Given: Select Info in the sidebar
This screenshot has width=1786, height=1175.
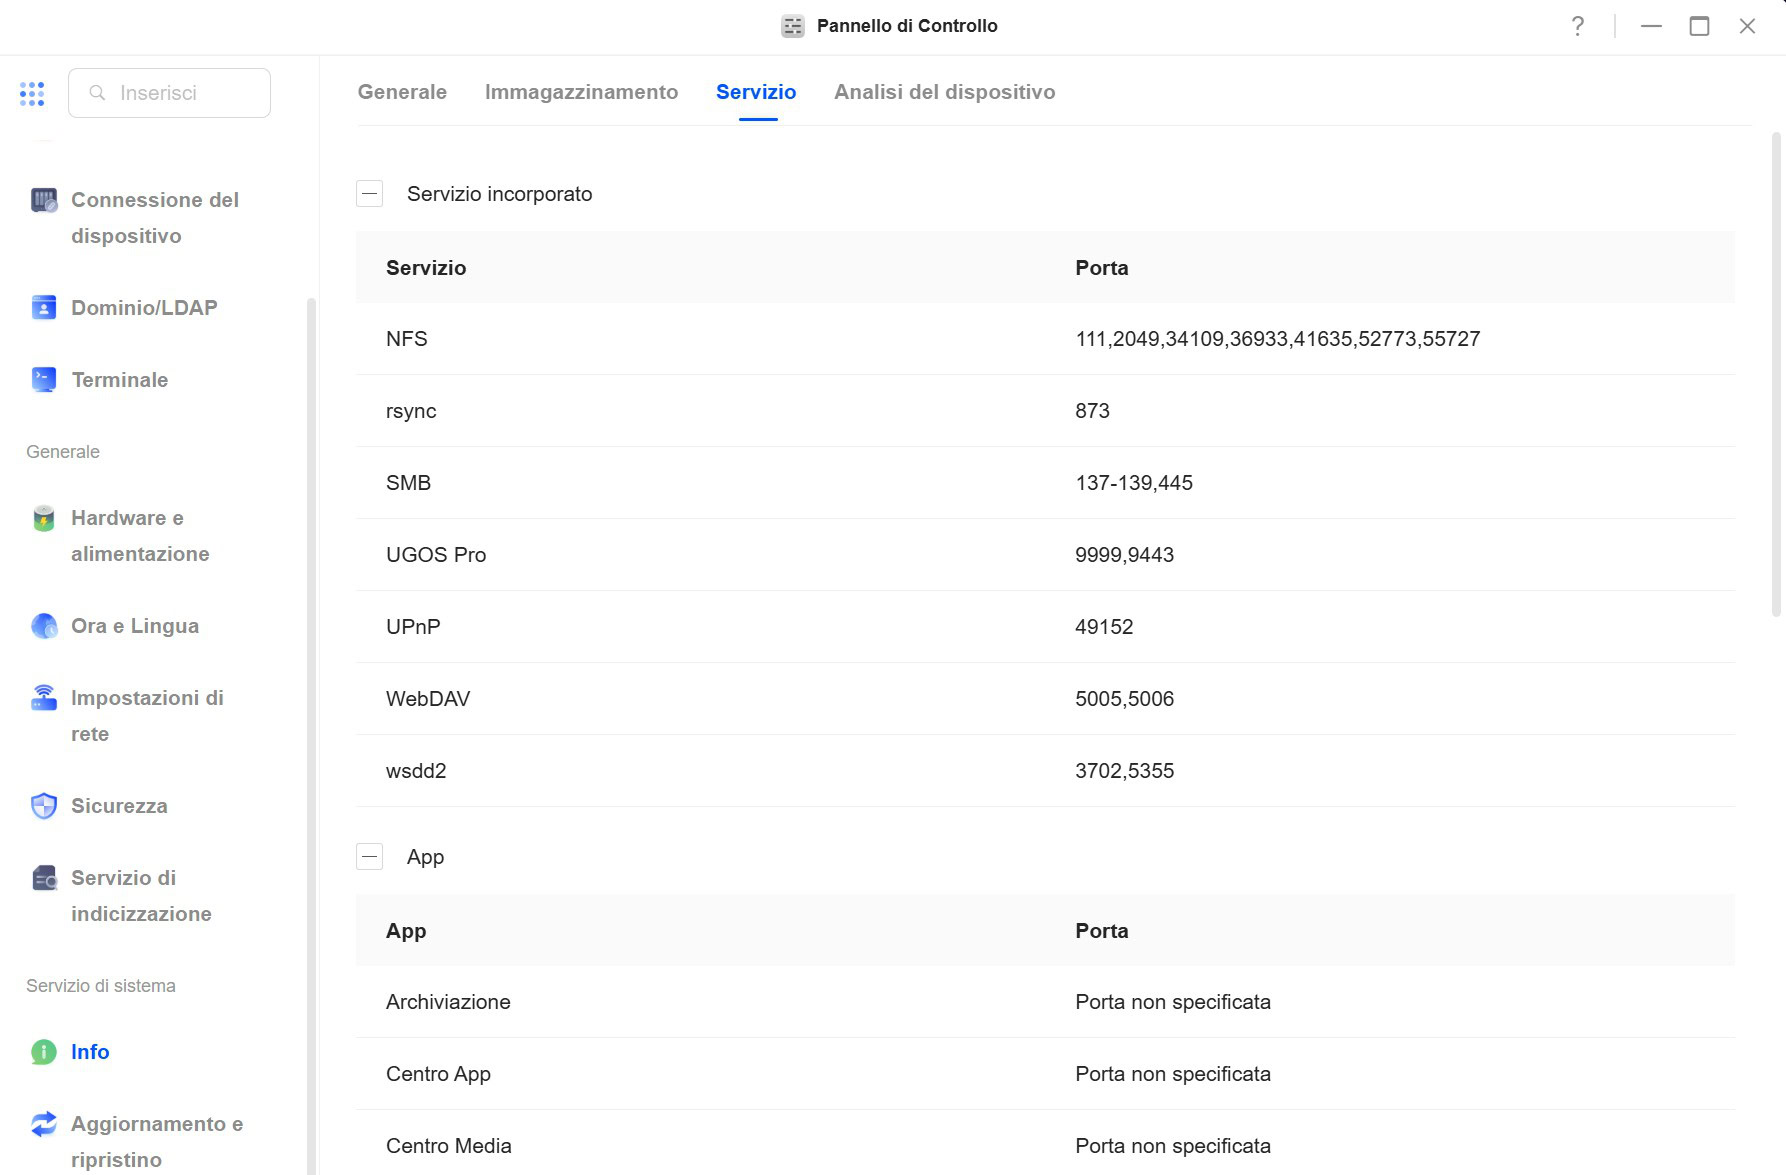Looking at the screenshot, I should [x=90, y=1052].
